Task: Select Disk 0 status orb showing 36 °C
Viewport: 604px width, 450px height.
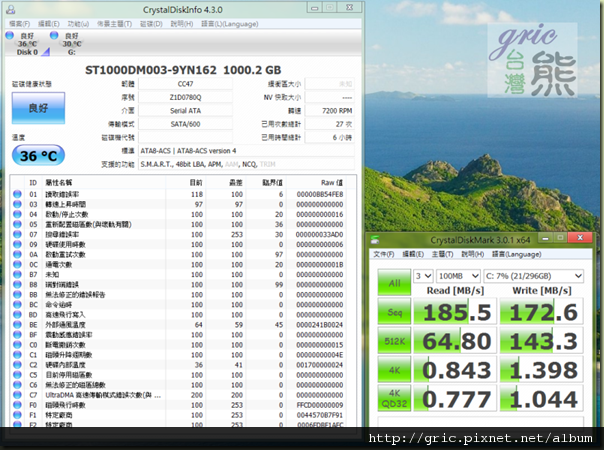Action: tap(9, 35)
